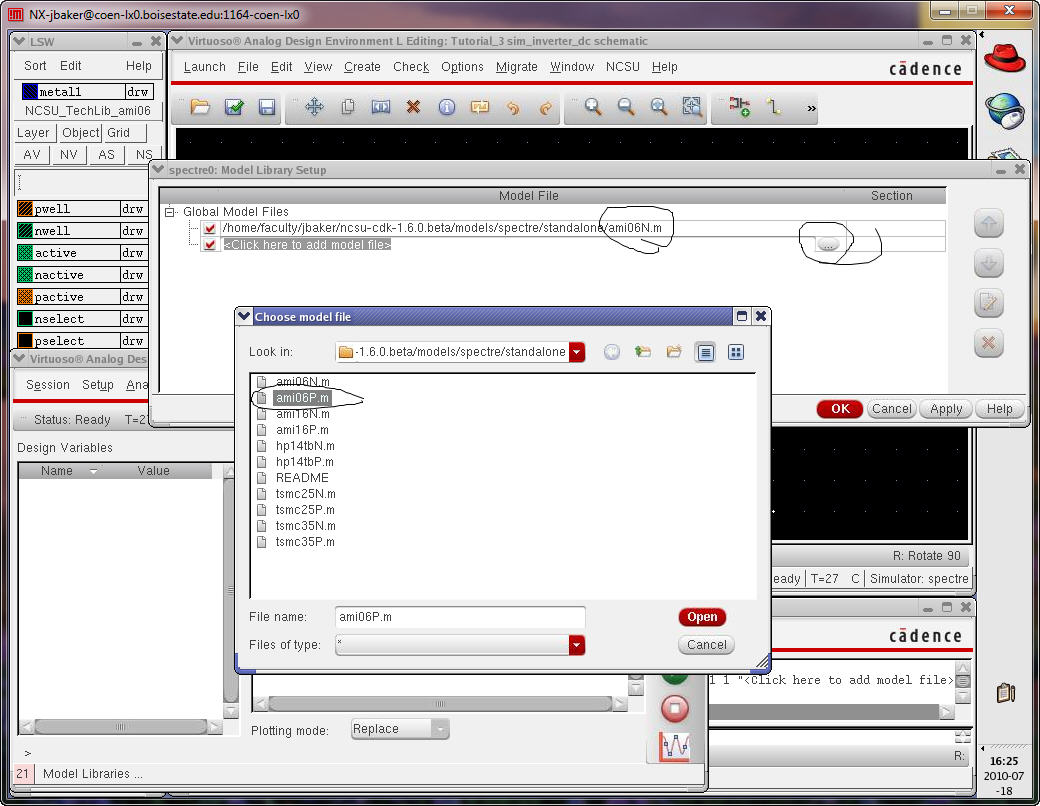Click the Red Hat icon on desktop panel

[x=1004, y=58]
